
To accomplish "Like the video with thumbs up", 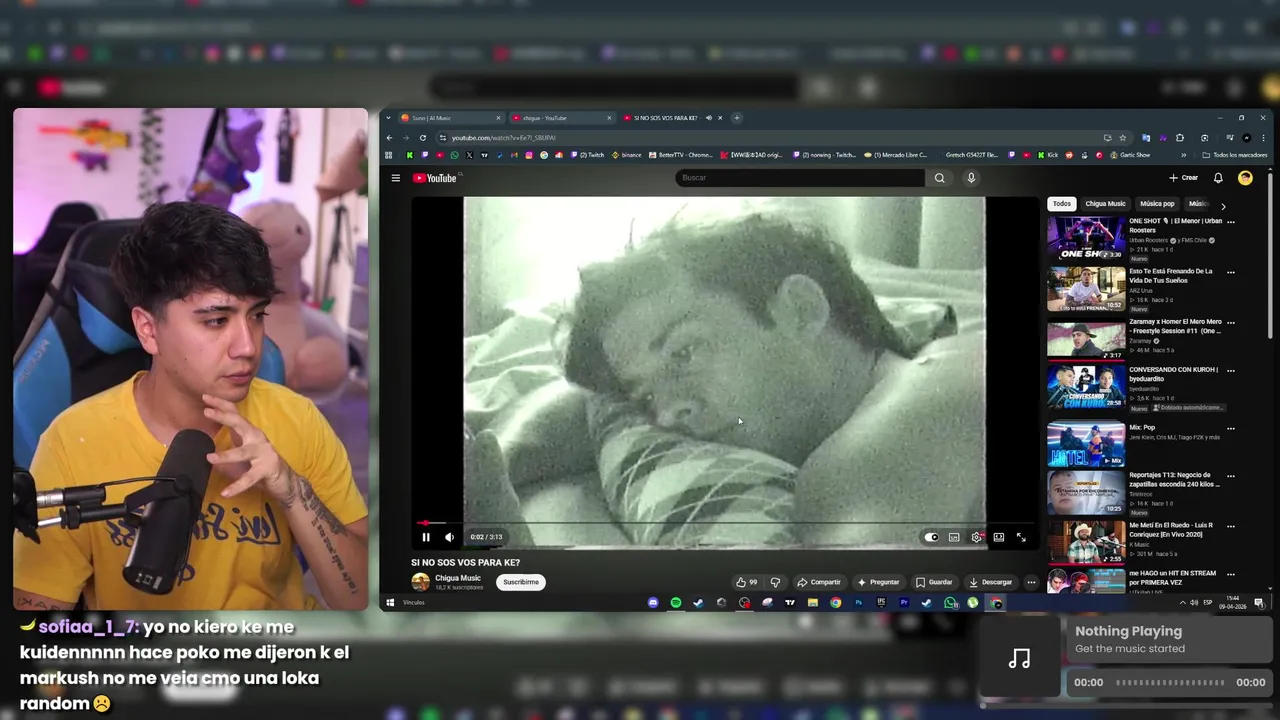I will click(x=746, y=582).
